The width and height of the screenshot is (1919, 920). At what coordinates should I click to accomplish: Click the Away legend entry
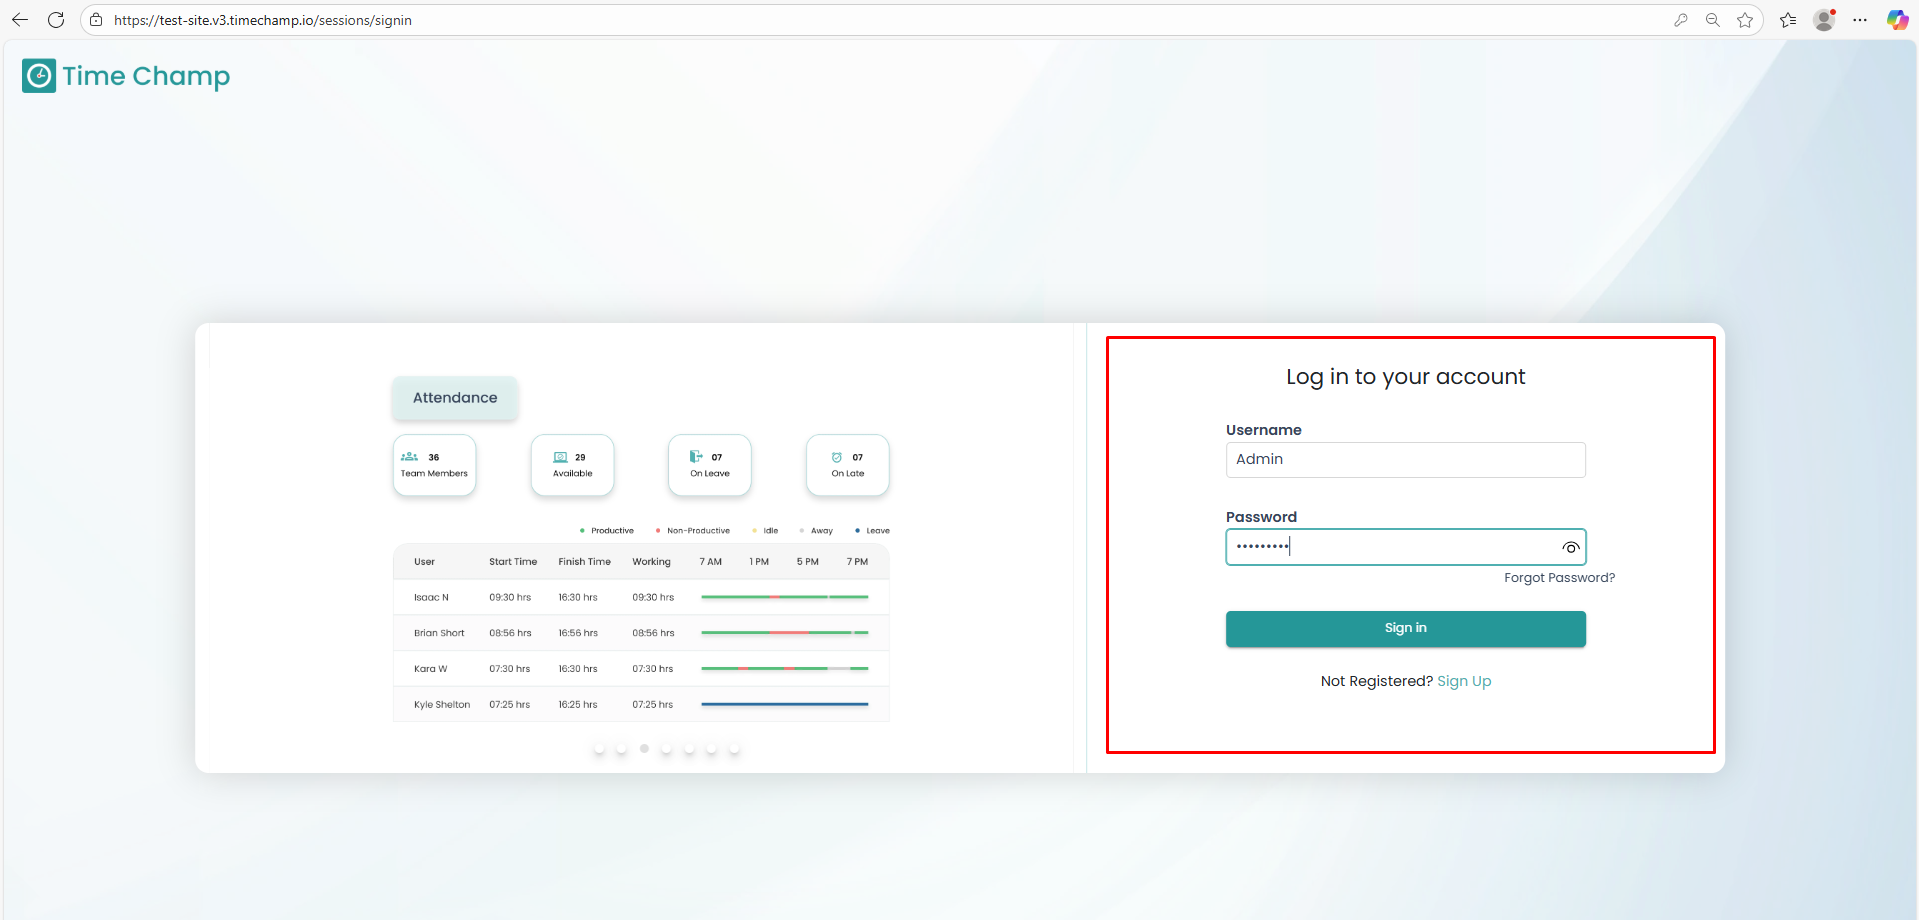click(816, 531)
